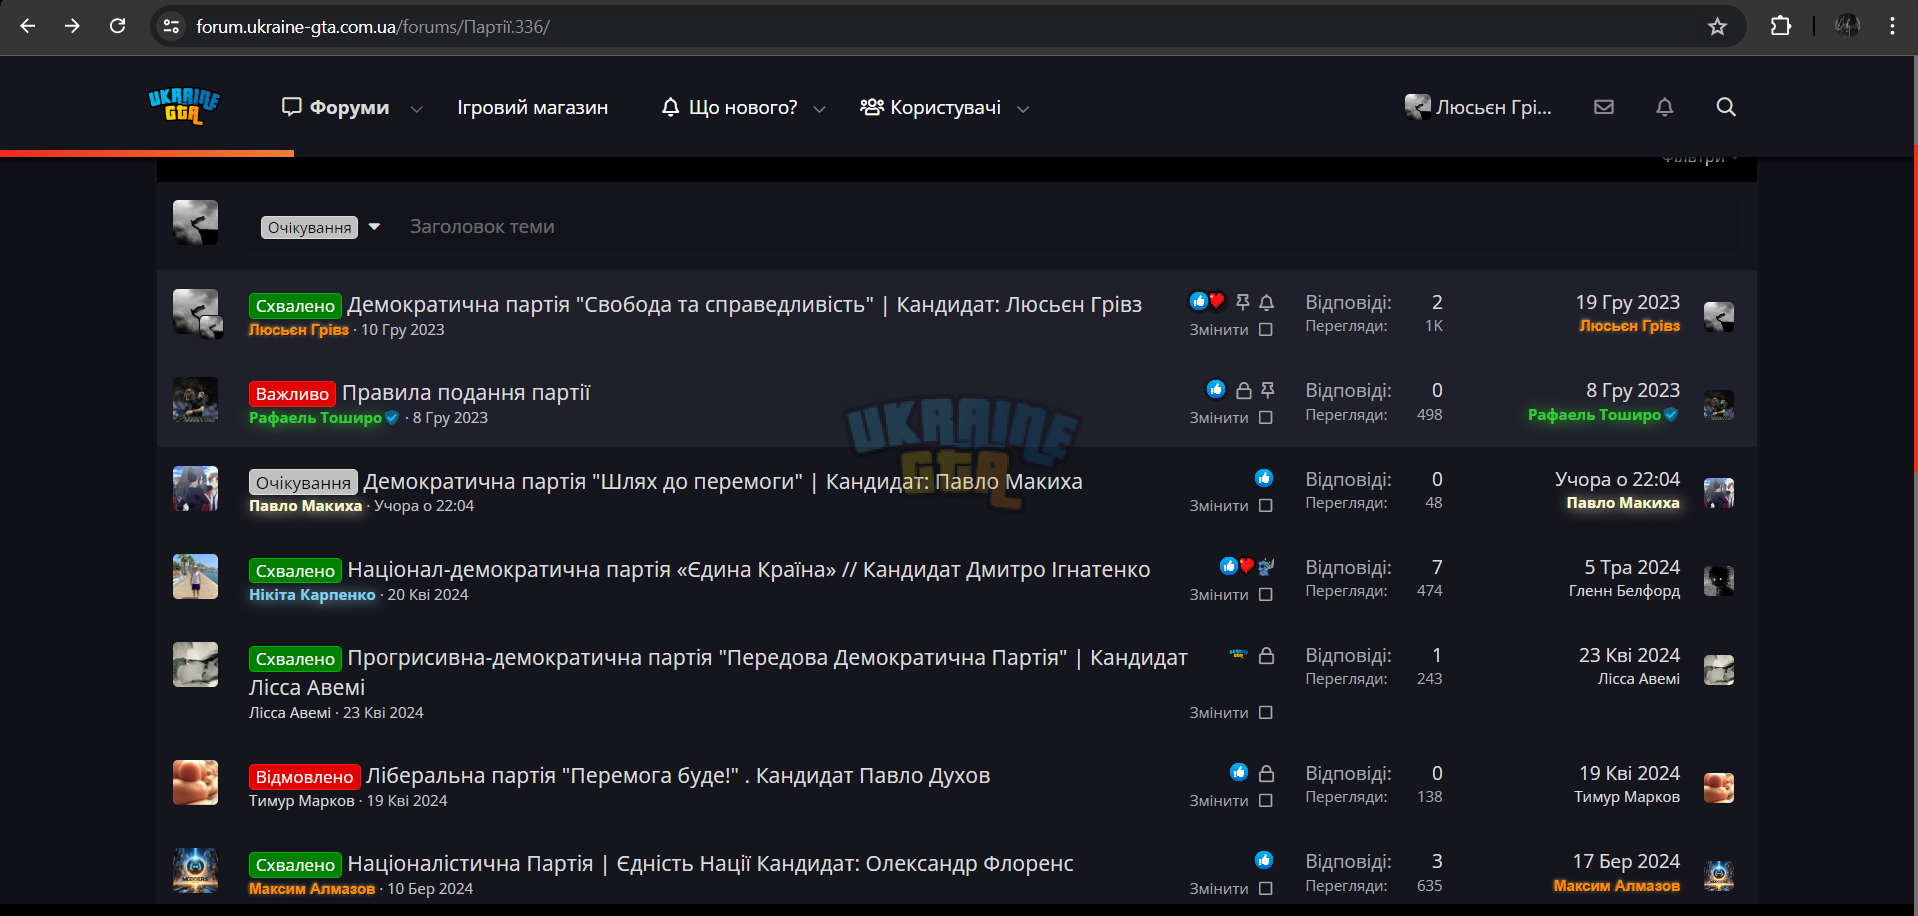Click the Заголовок теми input field

coord(1070,227)
